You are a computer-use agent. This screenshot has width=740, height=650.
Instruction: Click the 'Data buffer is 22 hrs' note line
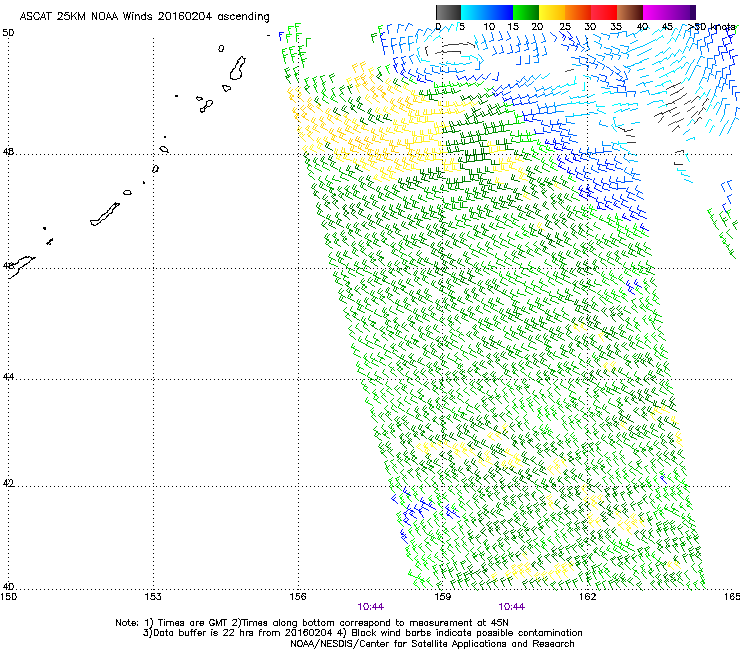(362, 633)
